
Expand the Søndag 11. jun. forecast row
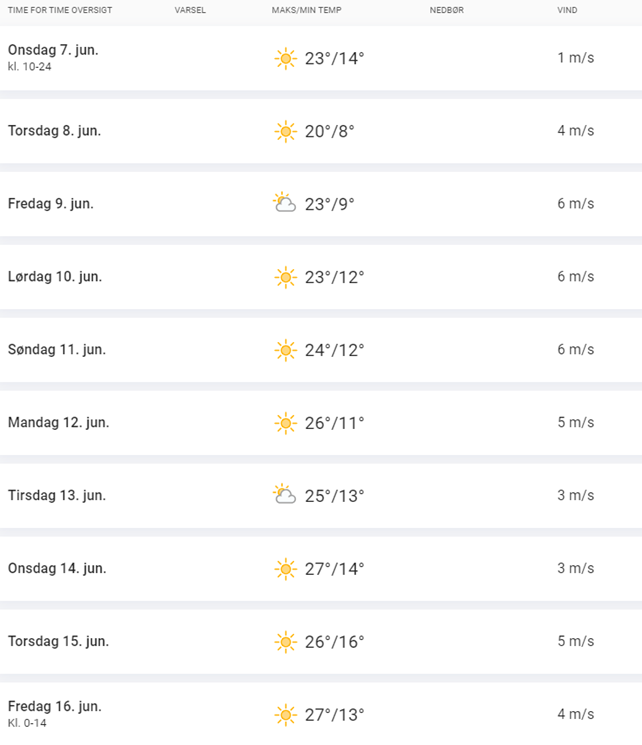coord(321,350)
